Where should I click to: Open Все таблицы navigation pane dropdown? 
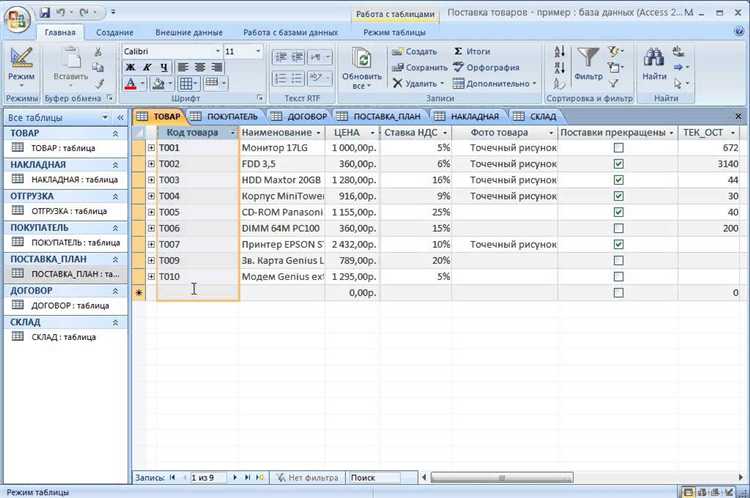[x=105, y=117]
